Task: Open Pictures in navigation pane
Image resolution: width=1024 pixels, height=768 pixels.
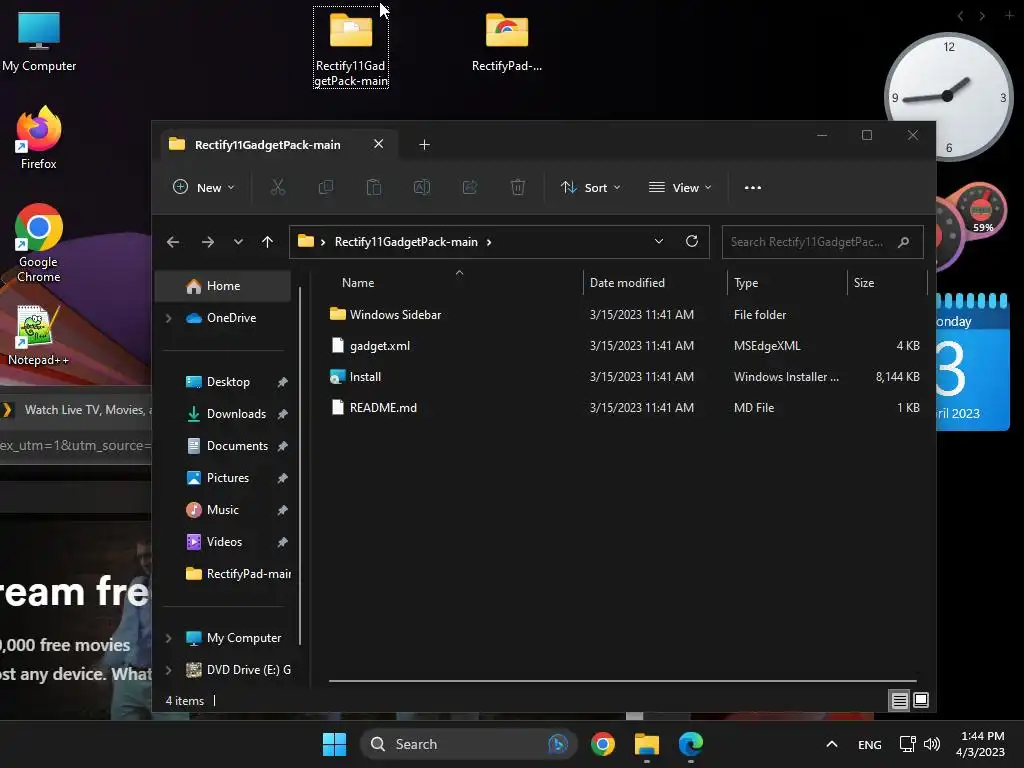Action: (225, 478)
